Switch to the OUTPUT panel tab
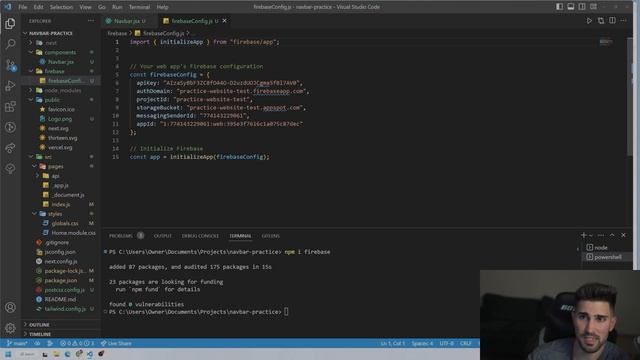The image size is (640, 360). tap(162, 236)
